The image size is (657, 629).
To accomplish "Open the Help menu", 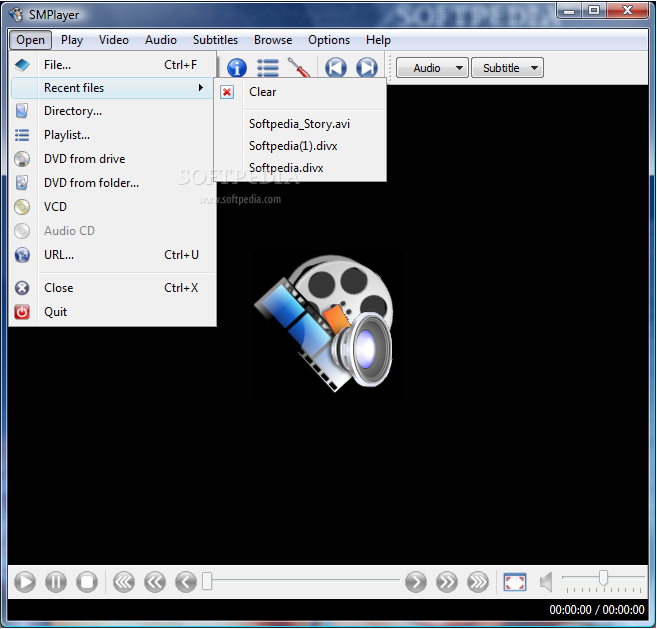I will (x=378, y=40).
